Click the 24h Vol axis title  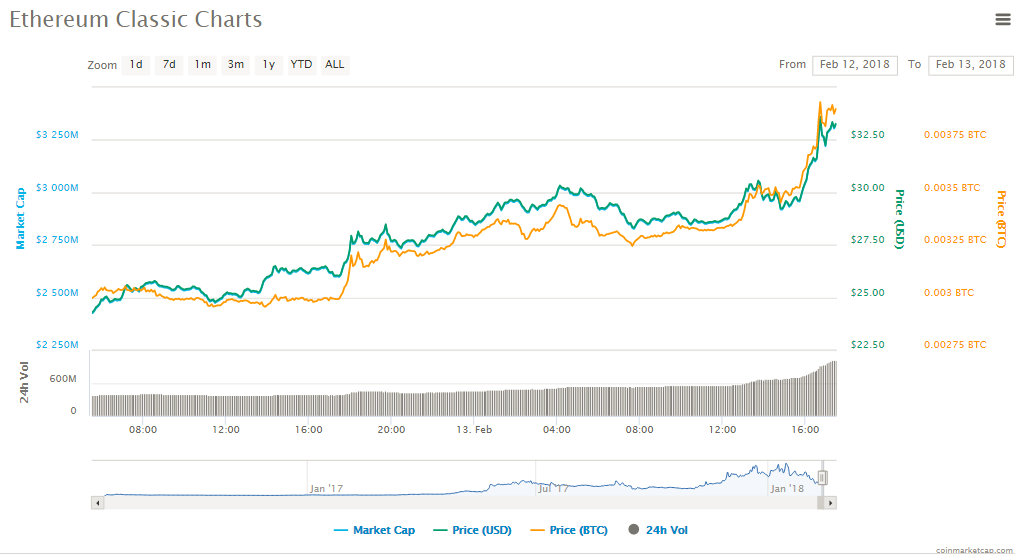tap(24, 382)
